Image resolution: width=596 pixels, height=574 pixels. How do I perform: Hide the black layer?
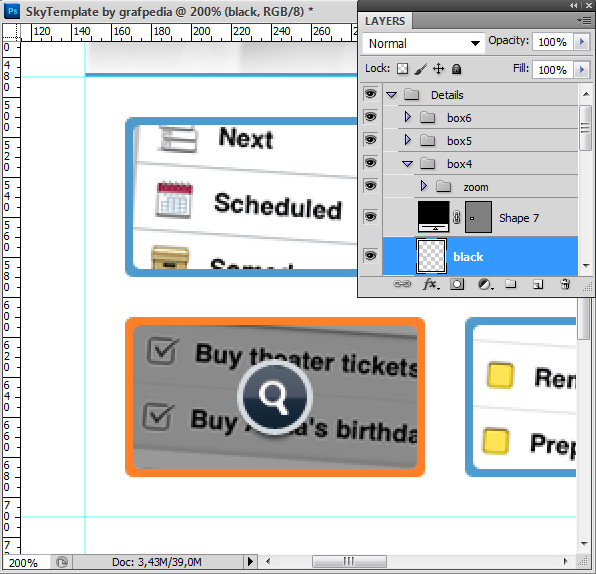(370, 256)
